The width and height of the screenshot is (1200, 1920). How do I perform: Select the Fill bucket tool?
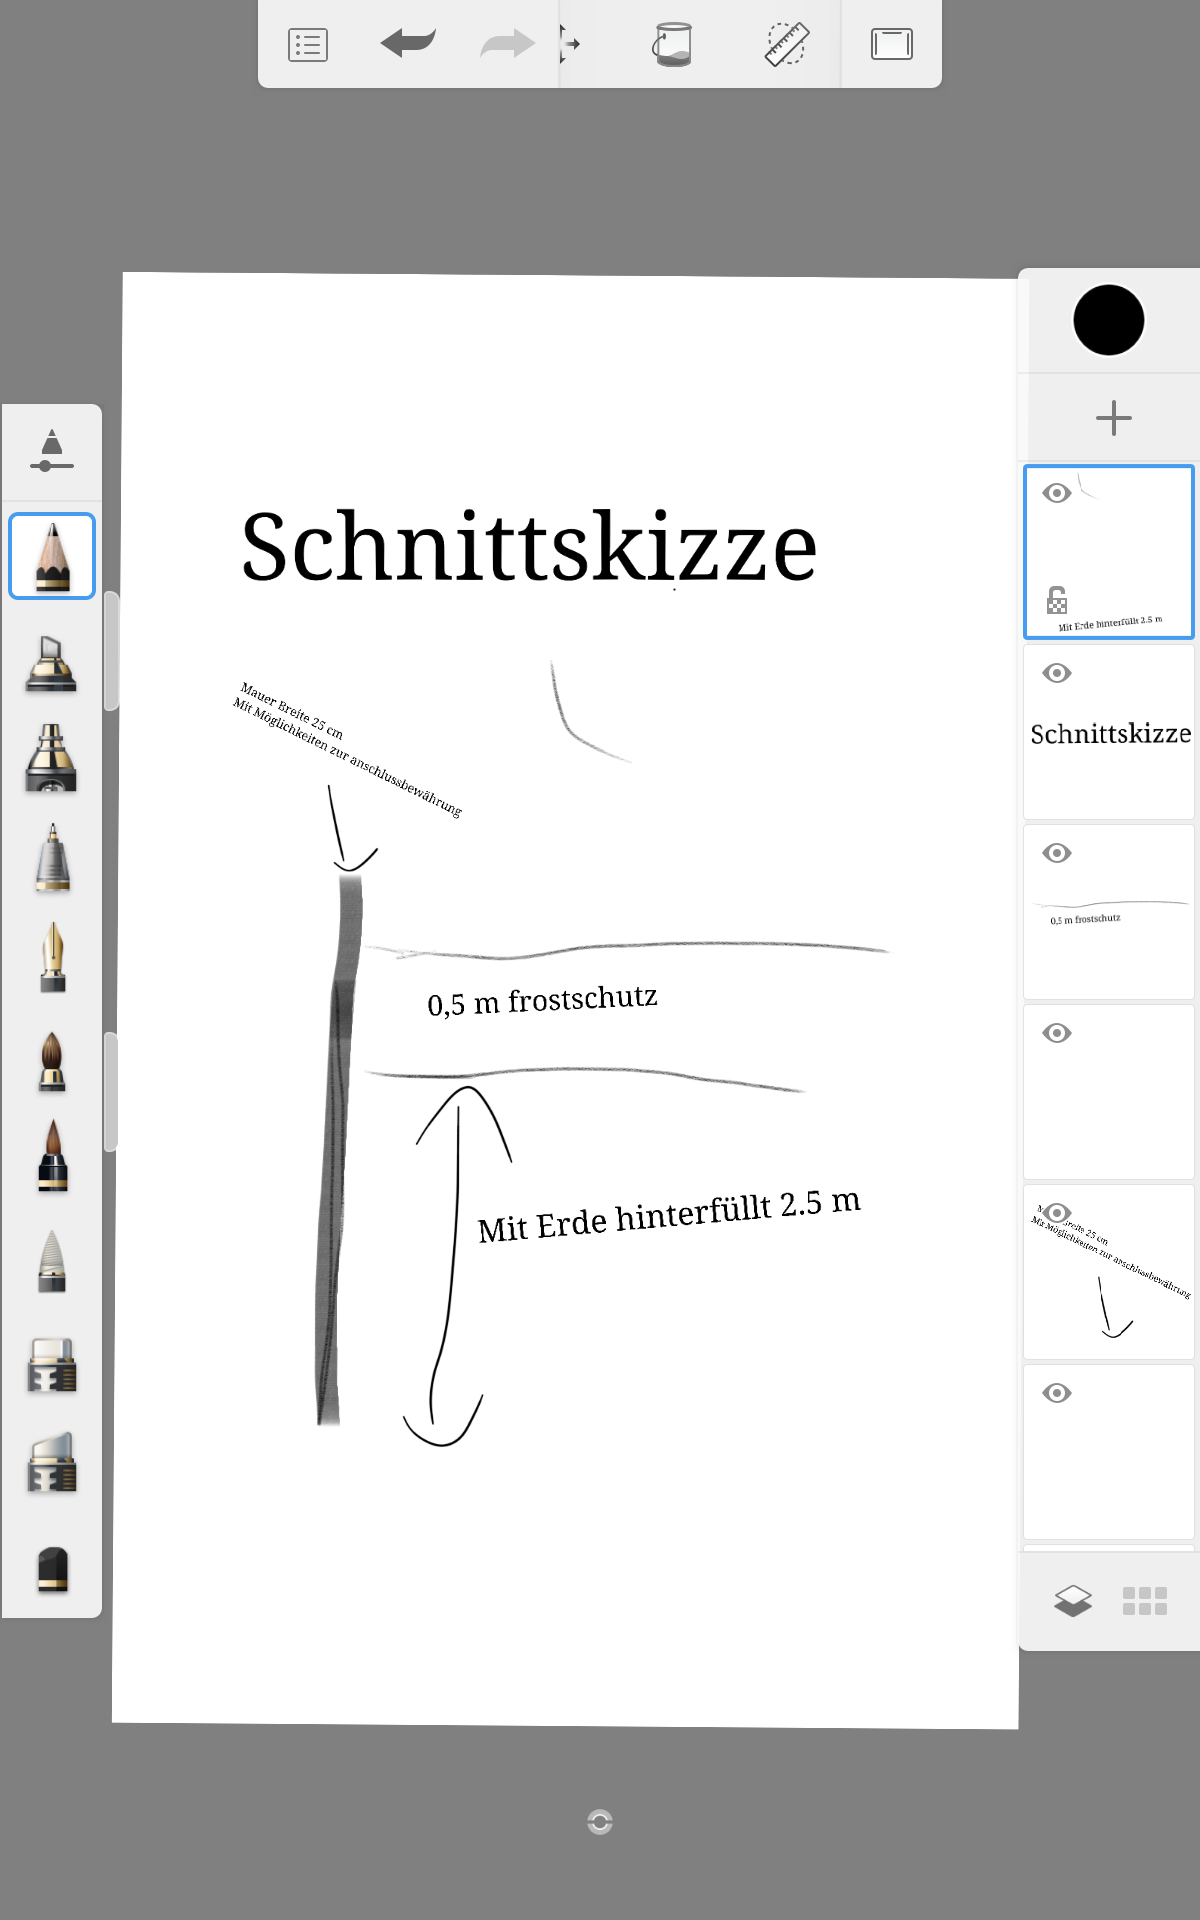click(673, 45)
